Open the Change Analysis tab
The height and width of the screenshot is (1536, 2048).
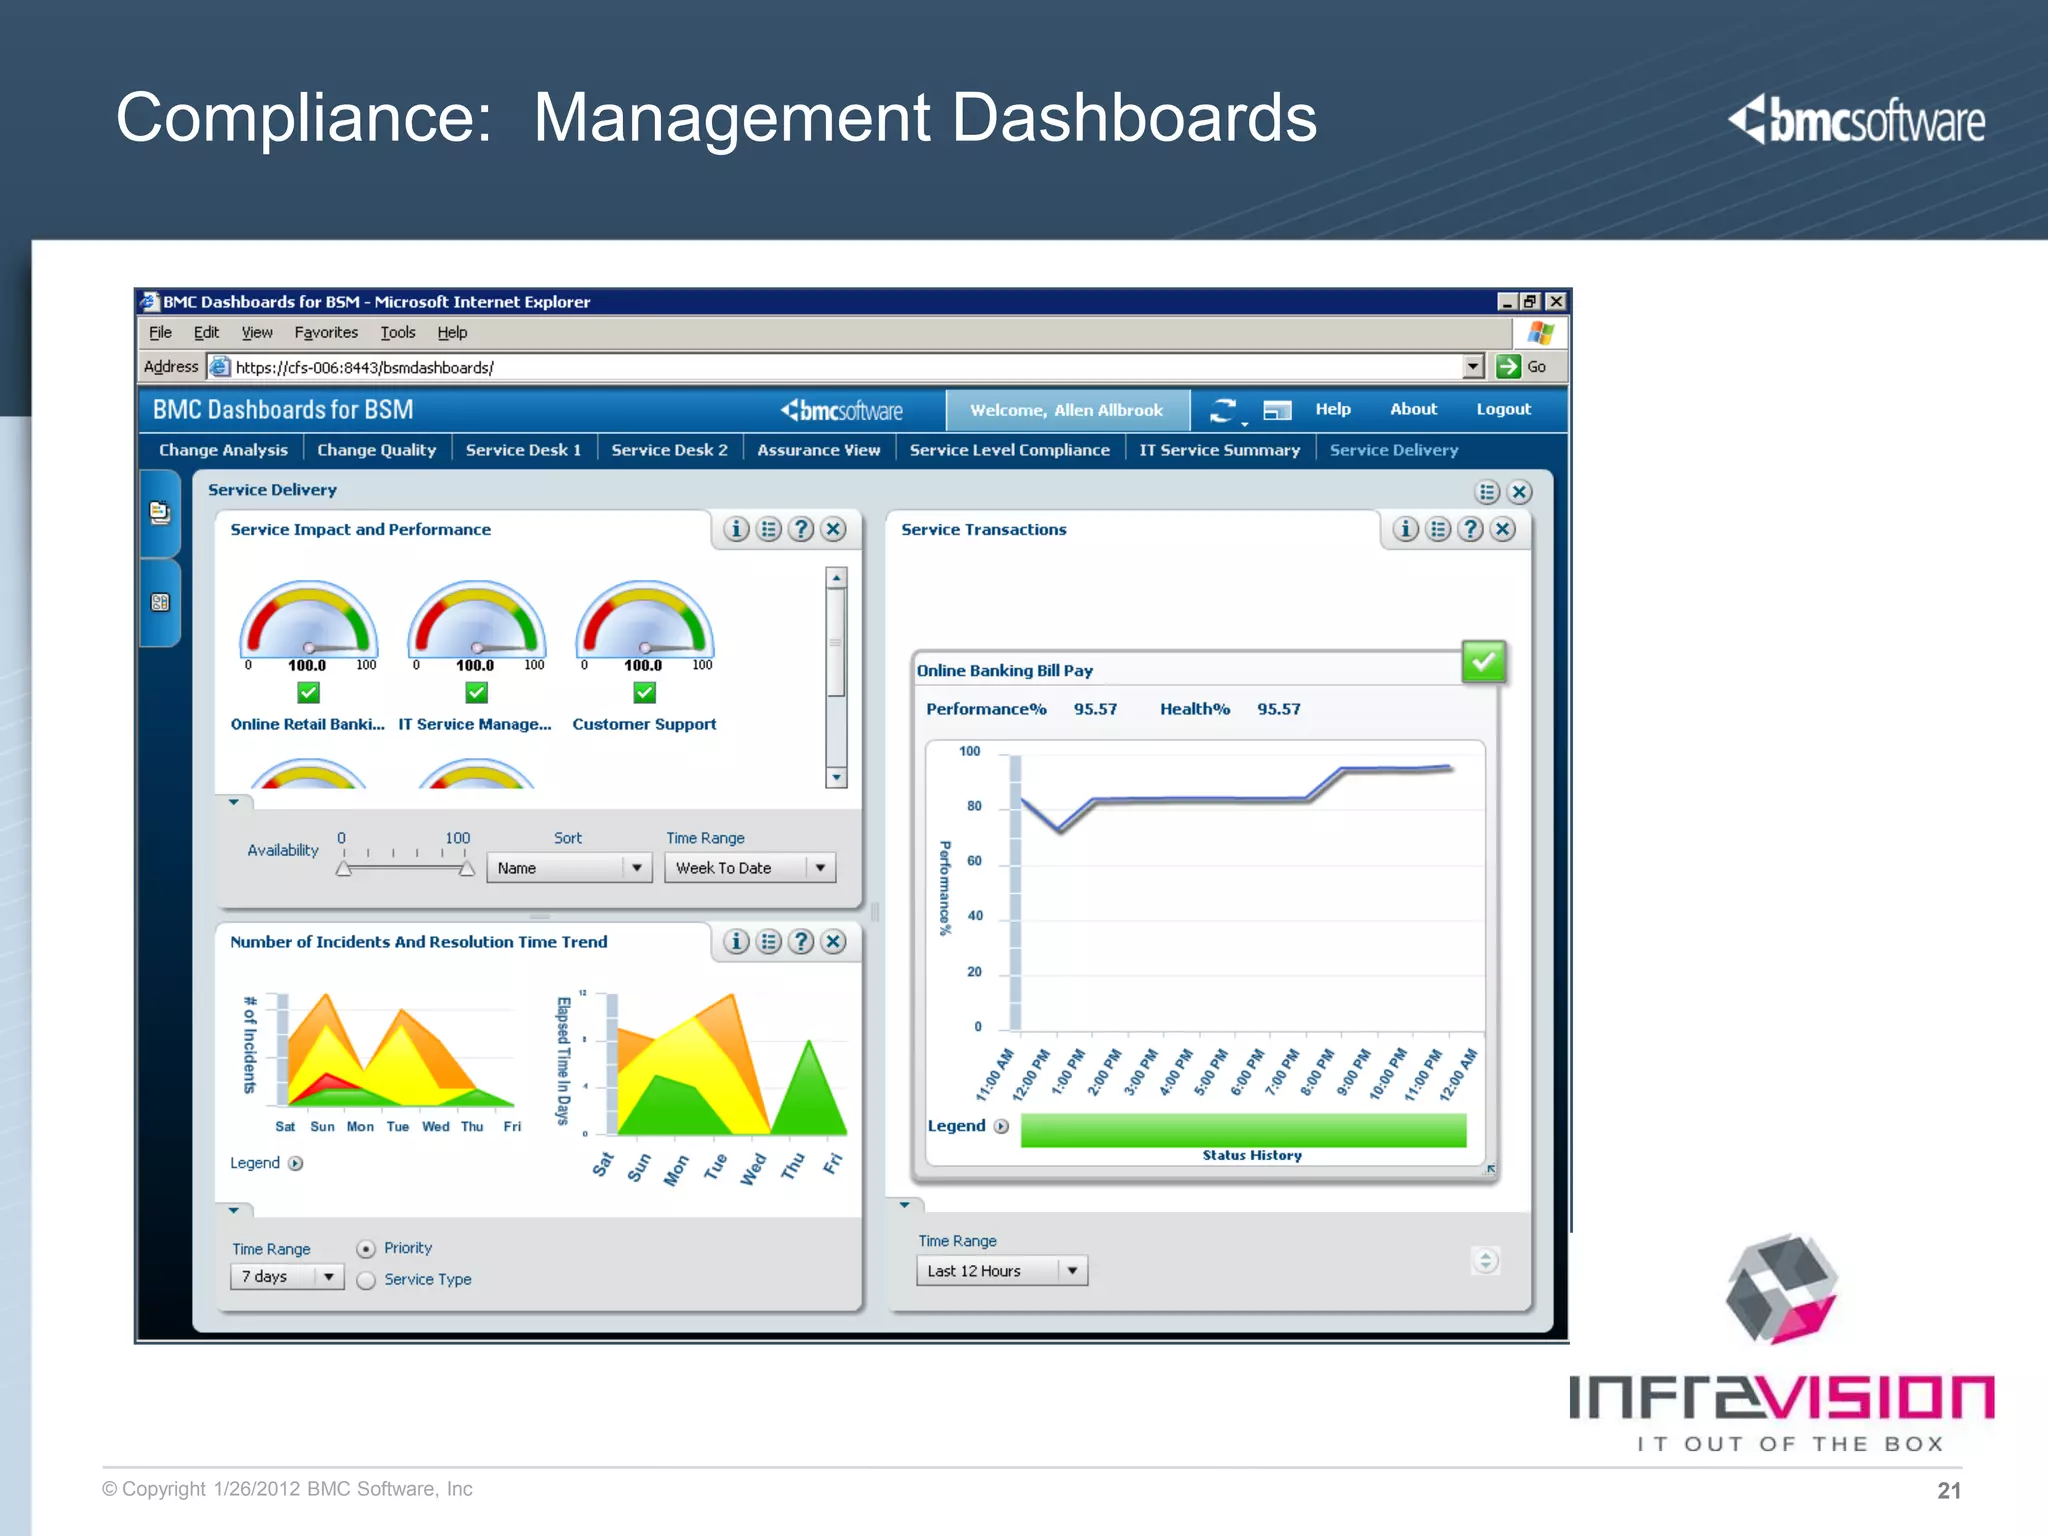click(223, 450)
